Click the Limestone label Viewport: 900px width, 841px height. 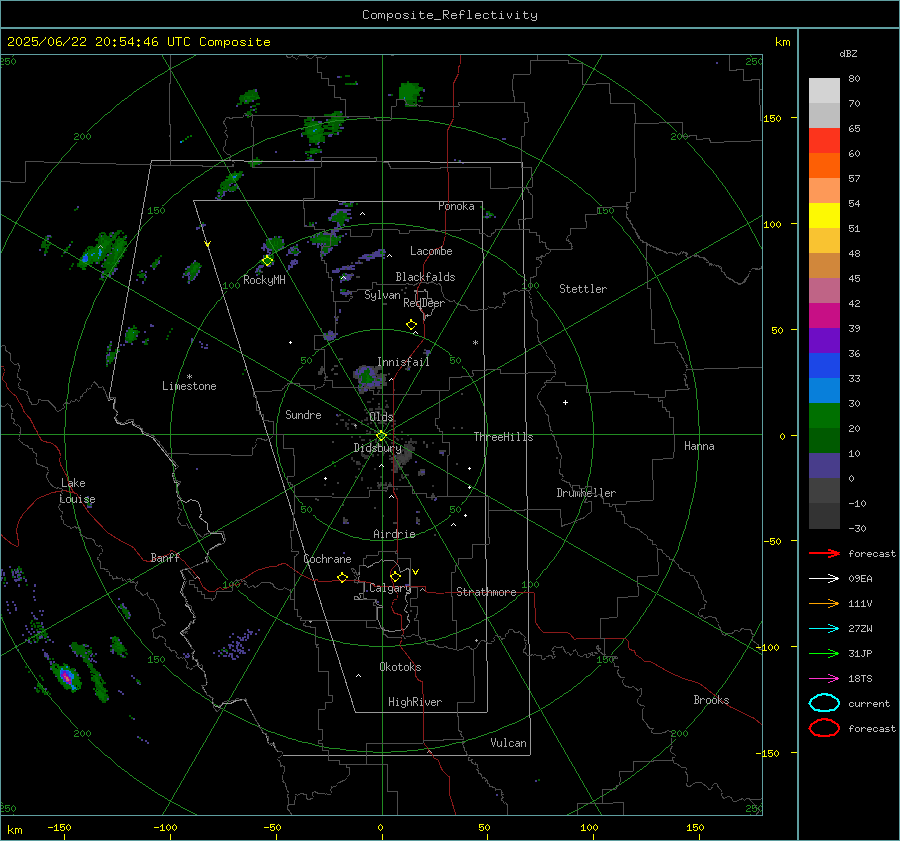pos(189,386)
